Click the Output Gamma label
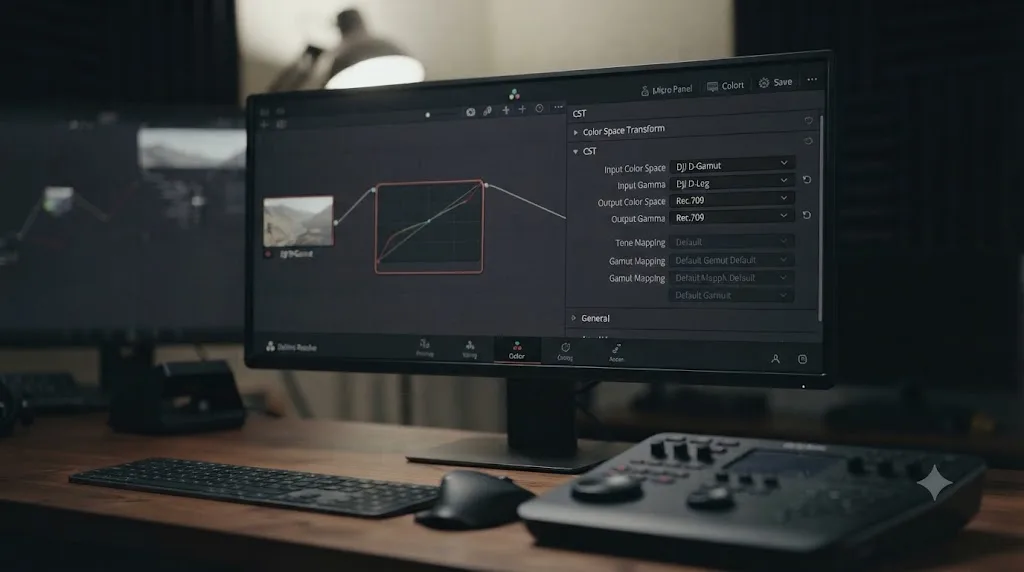 coord(637,219)
